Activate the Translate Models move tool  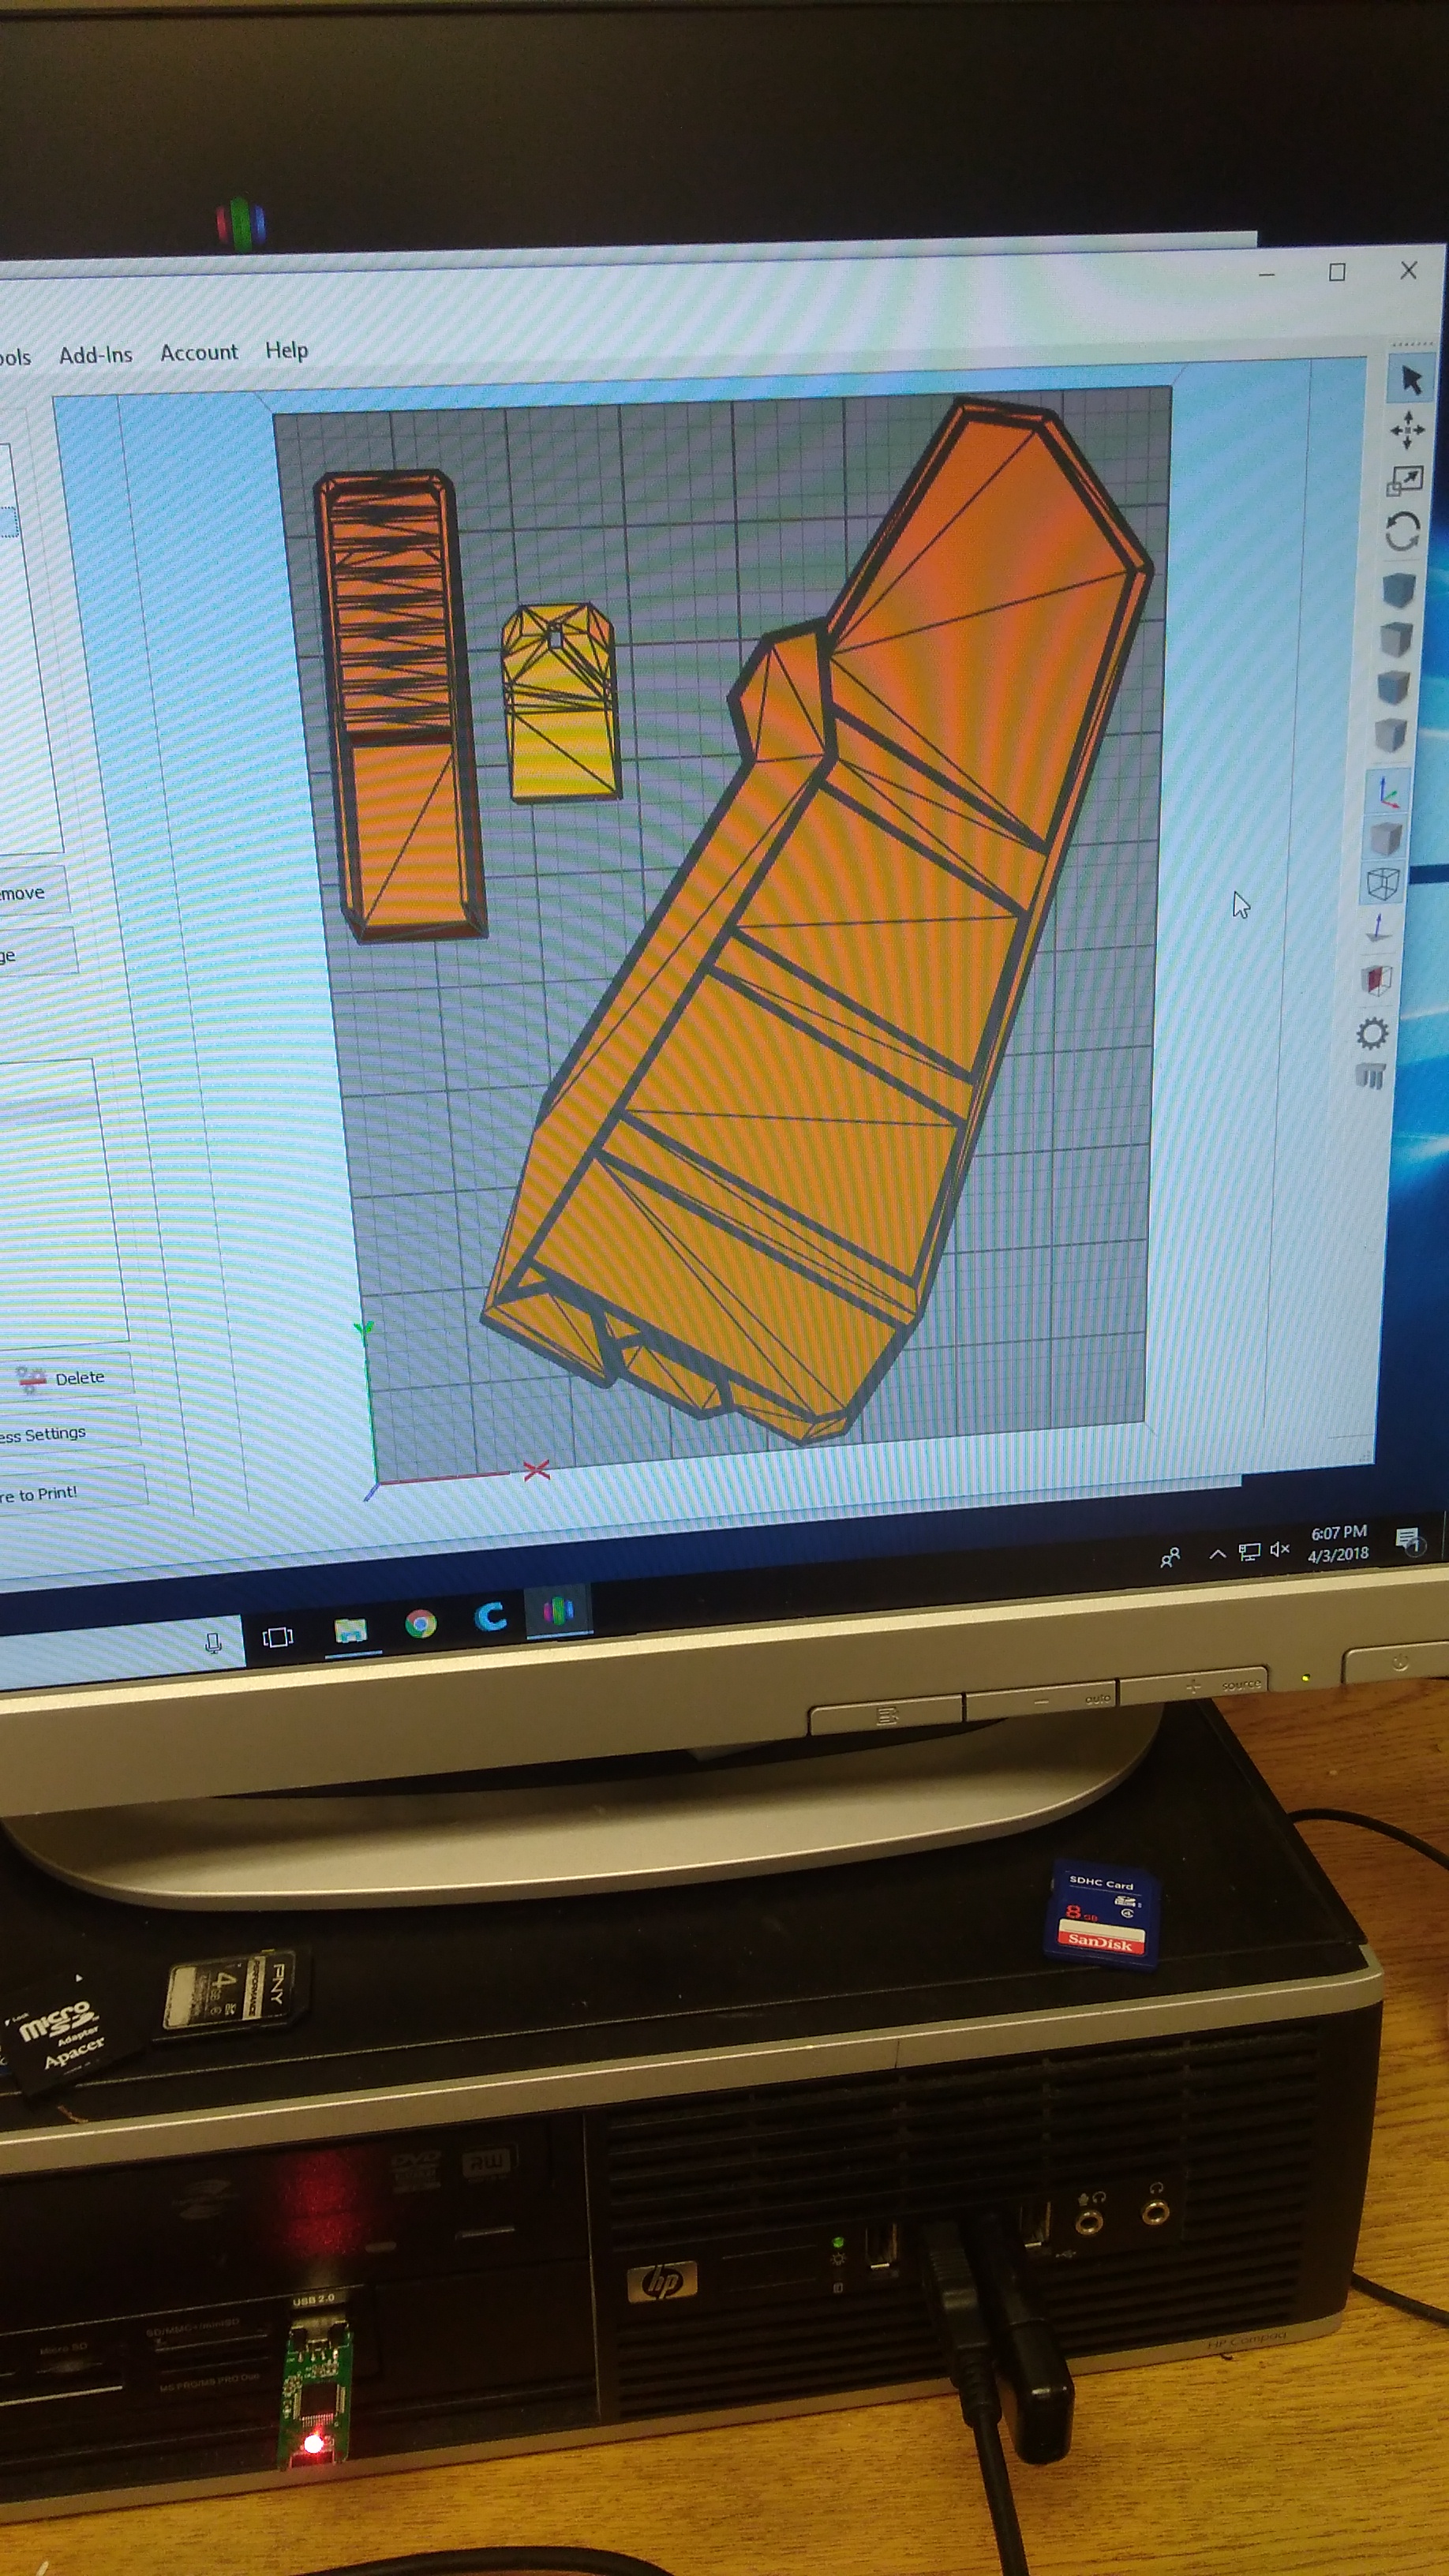pos(1407,430)
